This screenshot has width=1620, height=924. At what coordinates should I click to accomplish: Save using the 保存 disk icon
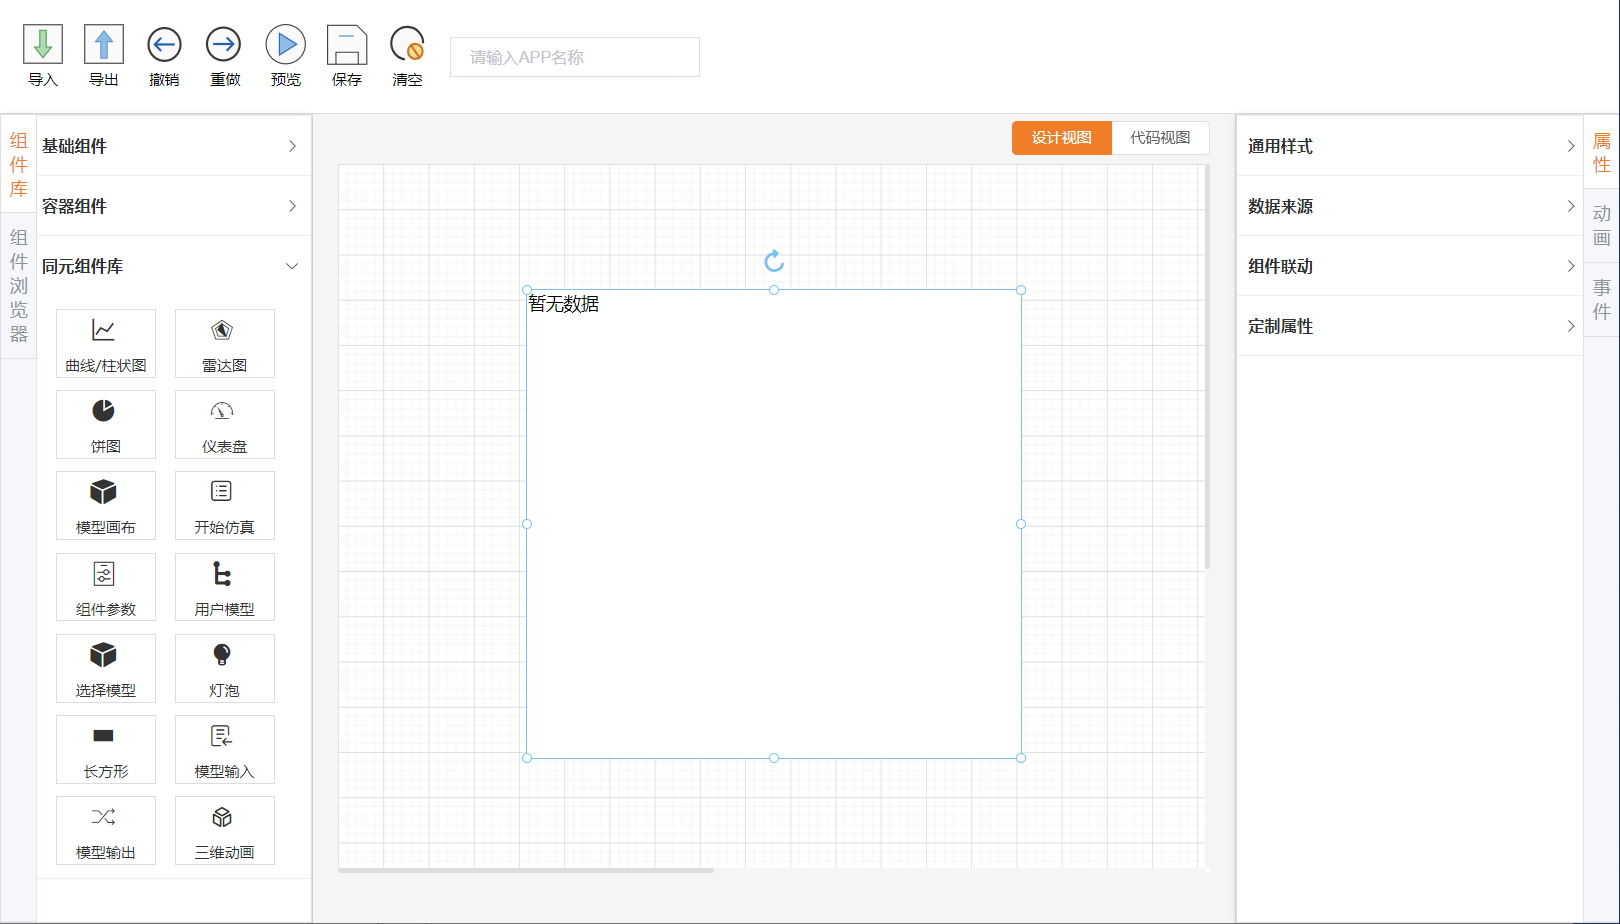point(347,44)
